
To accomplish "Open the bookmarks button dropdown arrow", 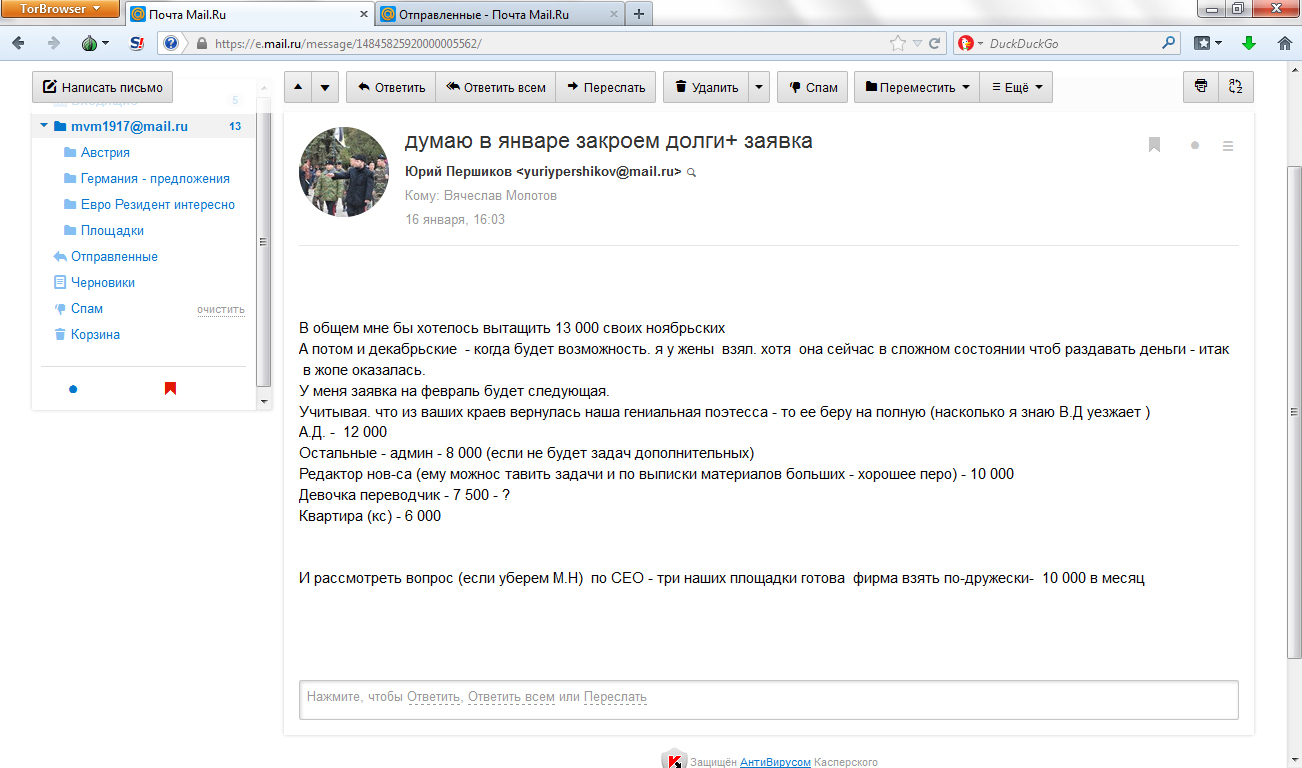I will pyautogui.click(x=1220, y=44).
